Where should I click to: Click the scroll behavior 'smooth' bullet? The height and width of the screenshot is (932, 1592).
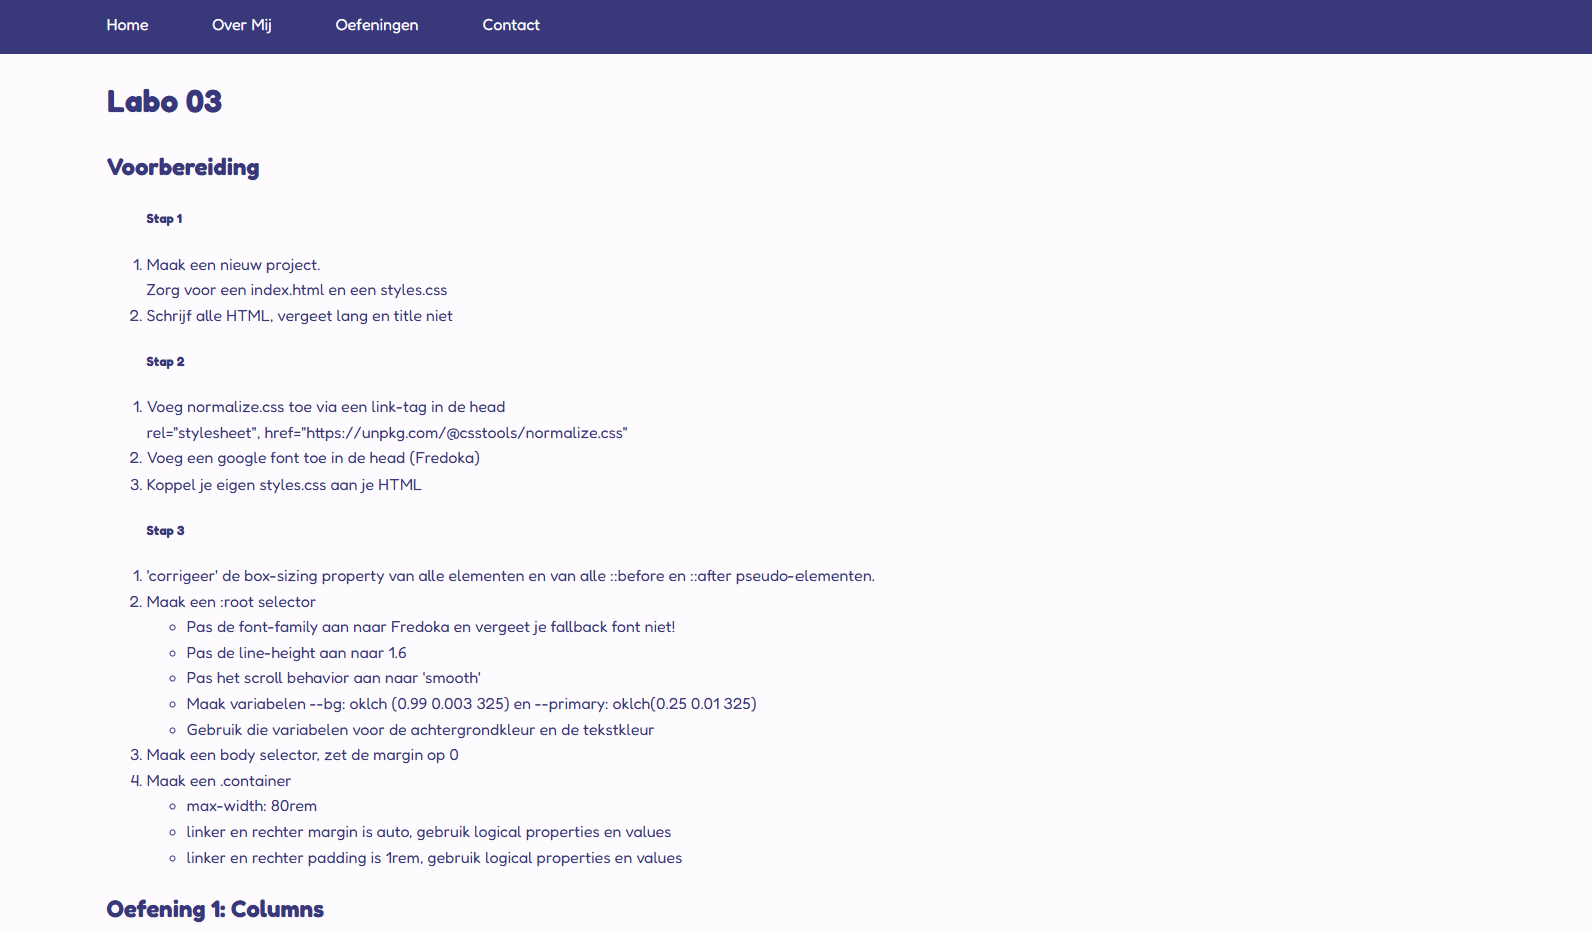[333, 678]
